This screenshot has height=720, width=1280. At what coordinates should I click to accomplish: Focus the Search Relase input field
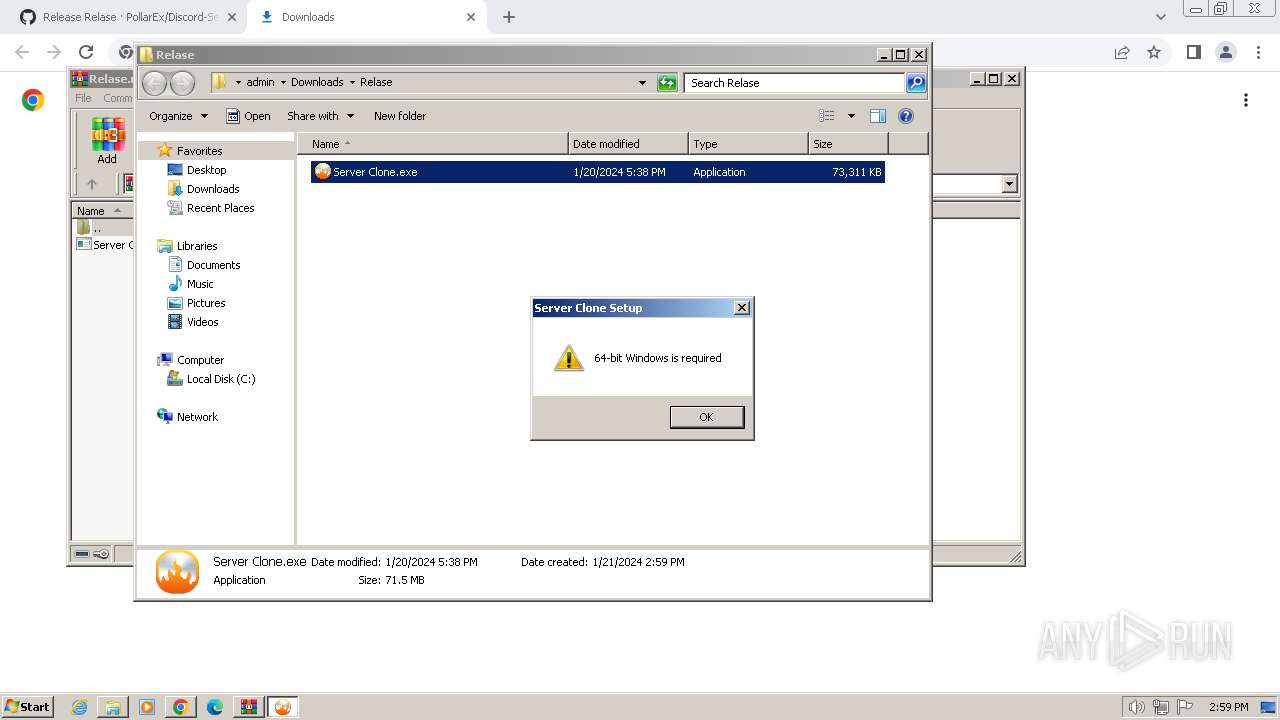coord(795,83)
